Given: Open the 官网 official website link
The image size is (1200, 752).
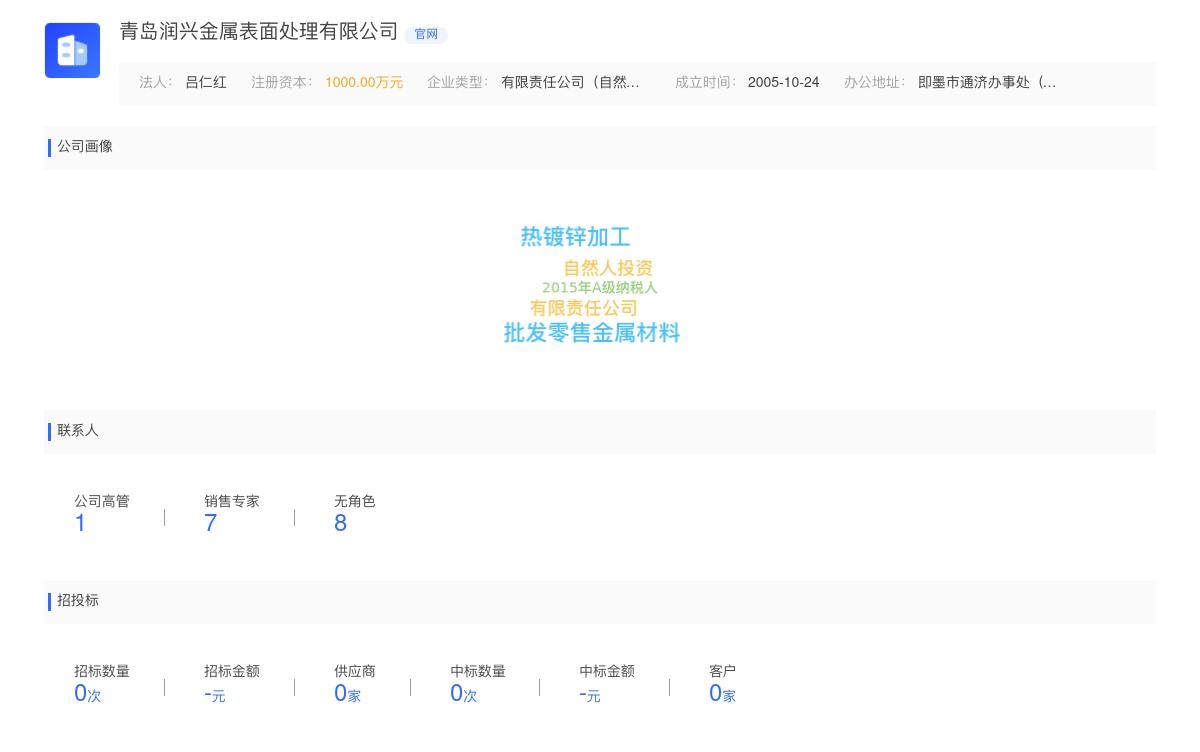Looking at the screenshot, I should click(x=426, y=34).
